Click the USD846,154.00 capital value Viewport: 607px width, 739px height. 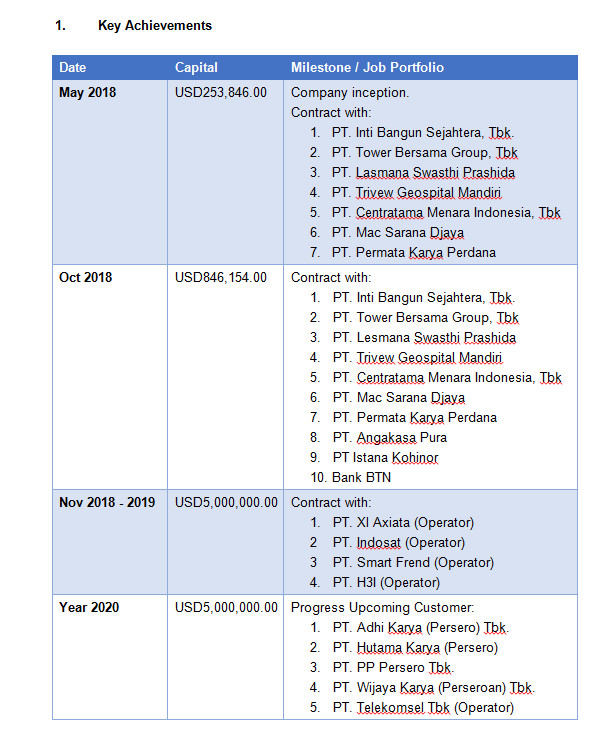(x=221, y=277)
